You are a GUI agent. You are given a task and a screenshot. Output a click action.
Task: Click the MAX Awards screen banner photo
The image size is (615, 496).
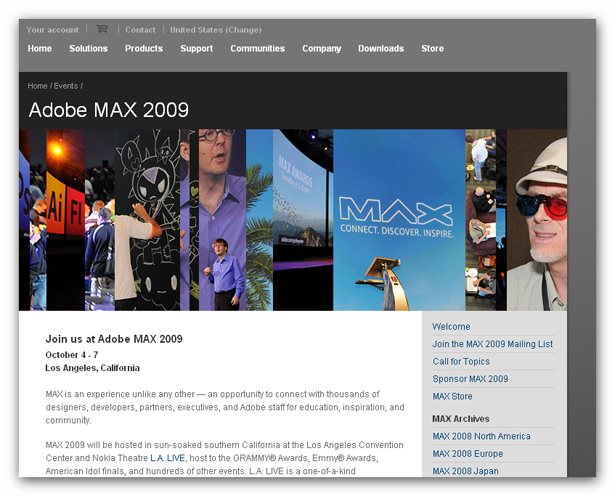[303, 220]
